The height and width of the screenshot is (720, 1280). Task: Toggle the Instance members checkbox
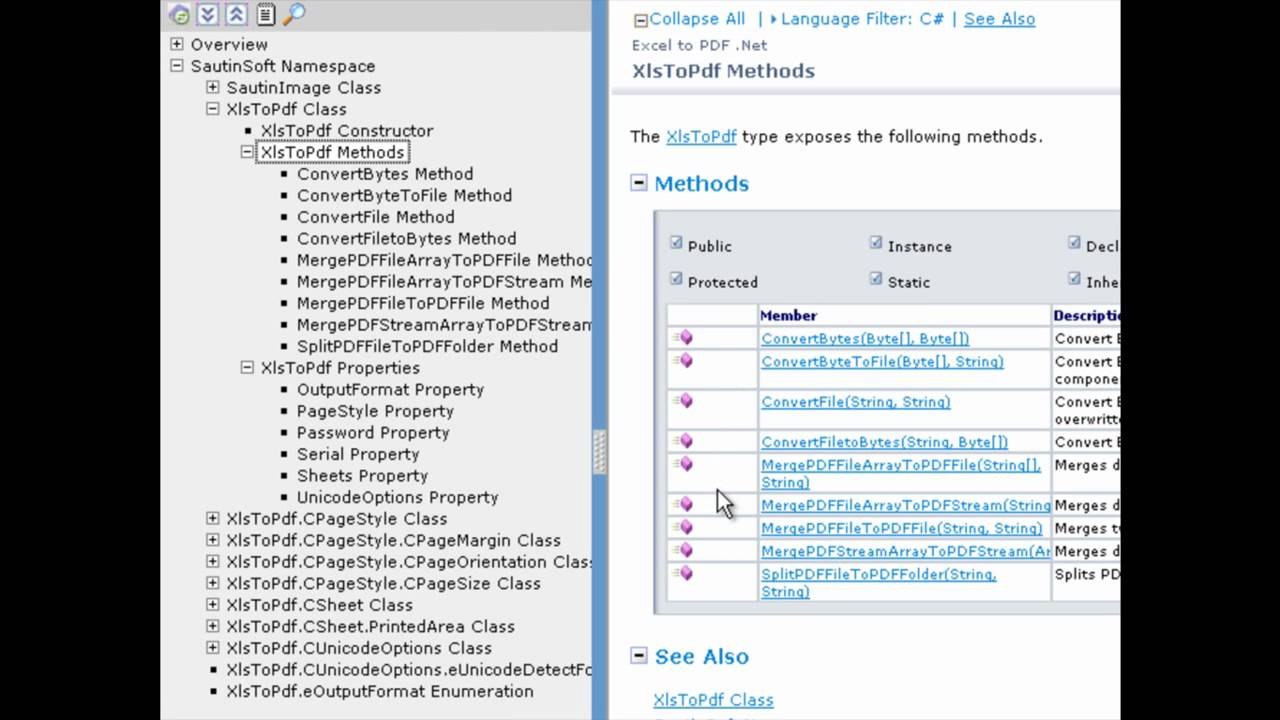(876, 243)
